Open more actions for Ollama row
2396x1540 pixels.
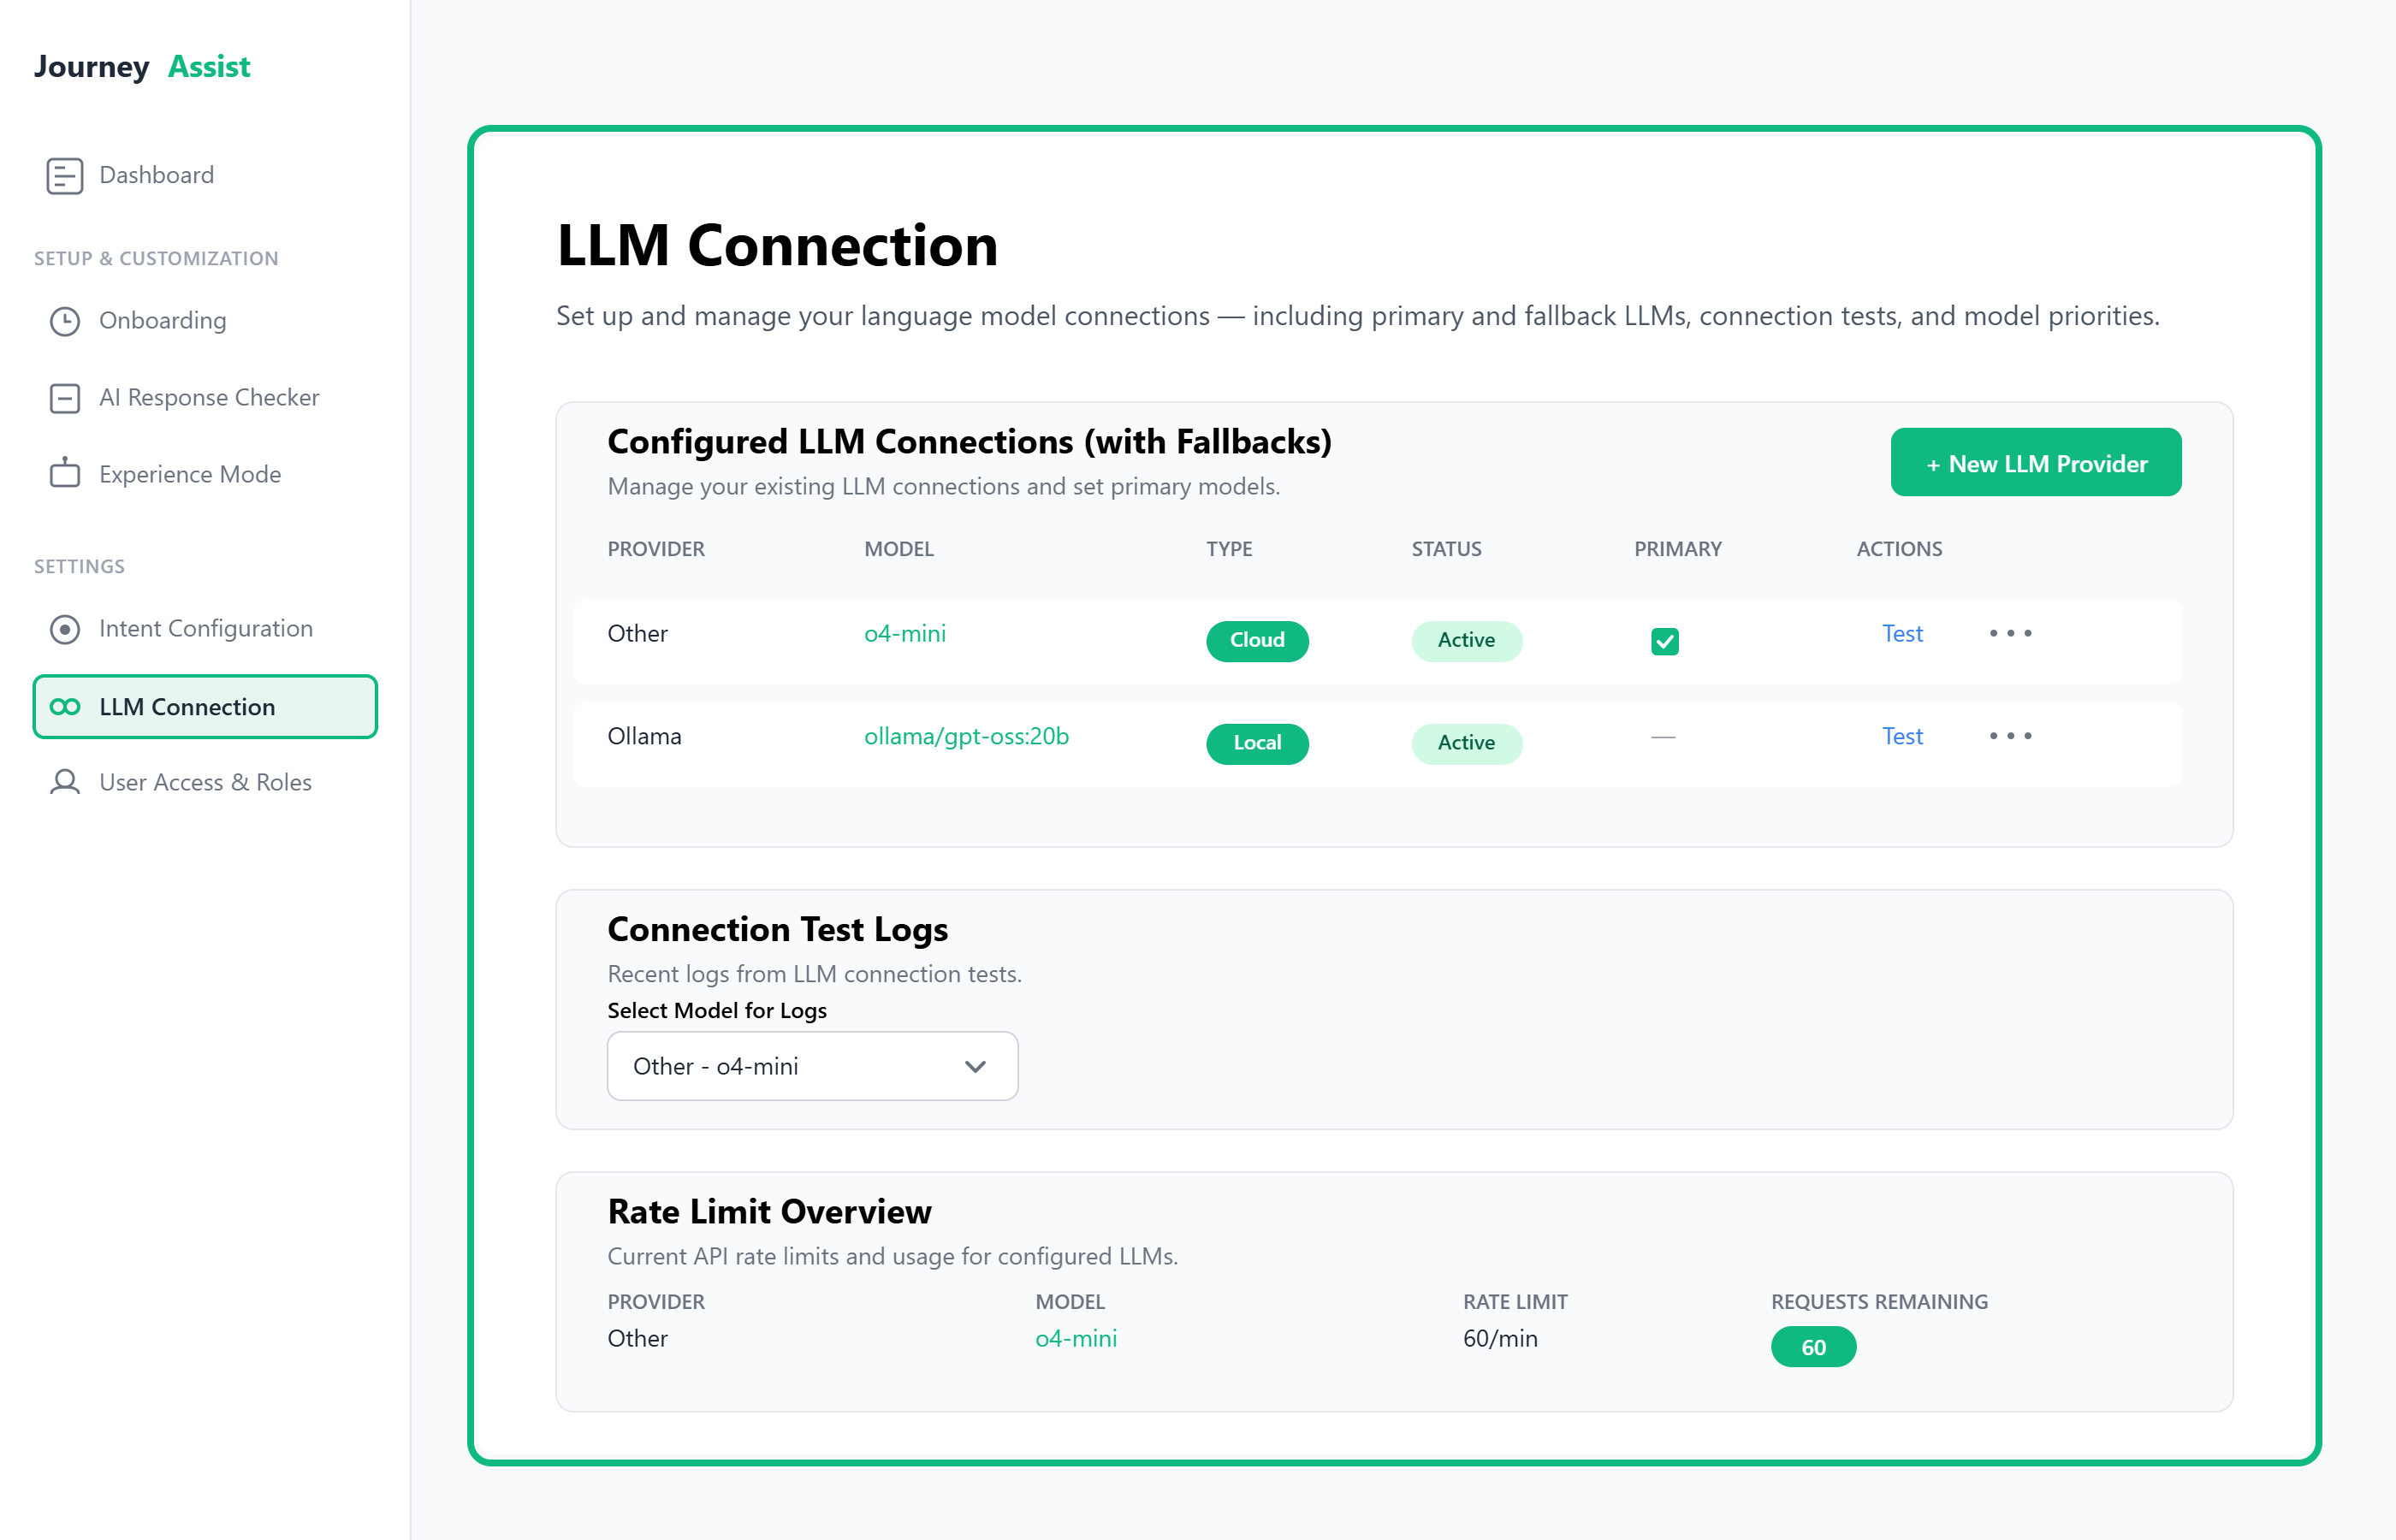[x=2010, y=736]
